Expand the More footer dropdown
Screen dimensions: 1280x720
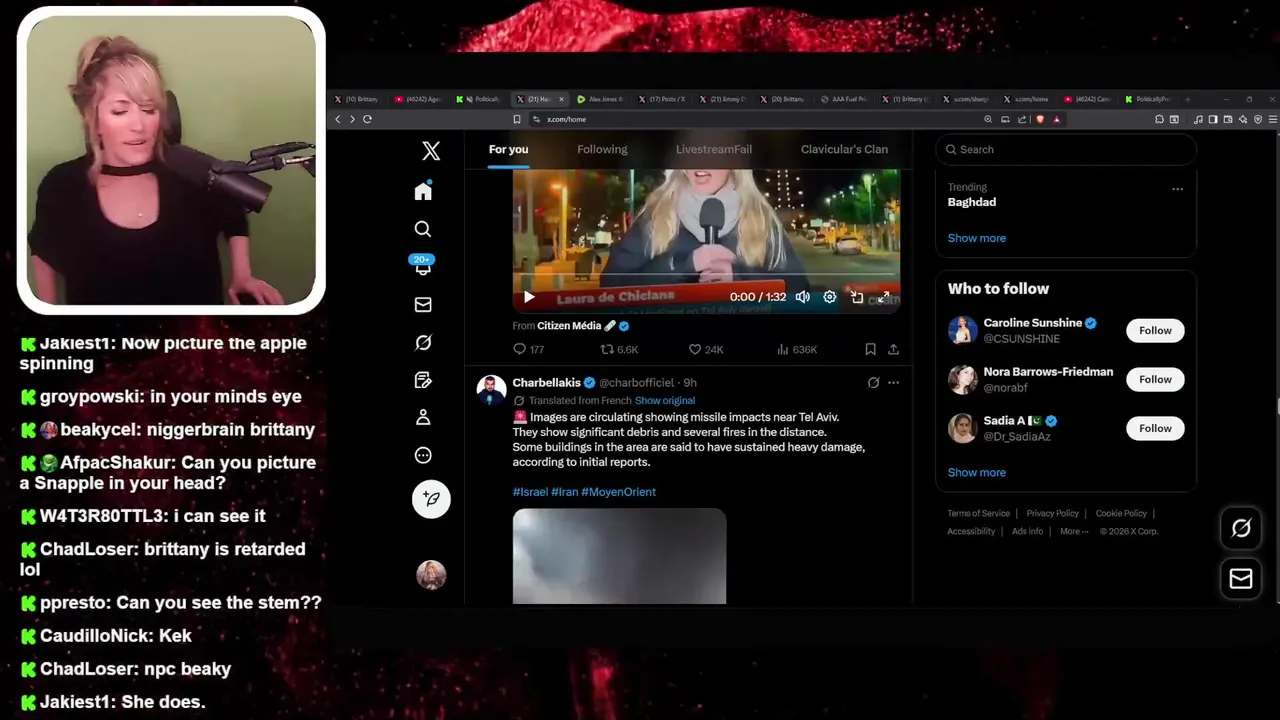(1074, 531)
